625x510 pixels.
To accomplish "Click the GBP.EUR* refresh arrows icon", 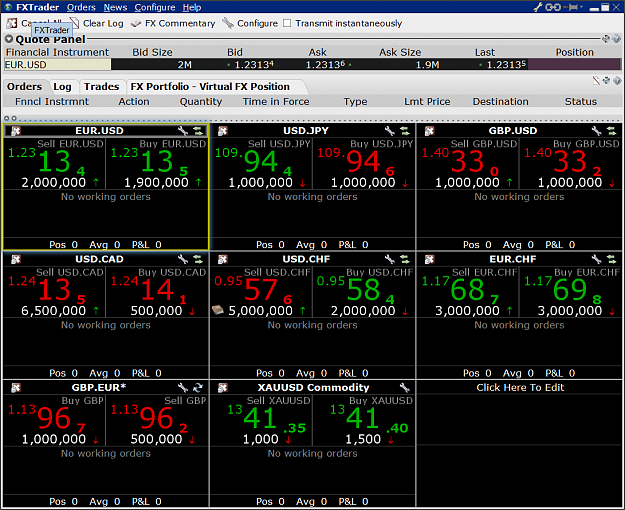I will (198, 388).
